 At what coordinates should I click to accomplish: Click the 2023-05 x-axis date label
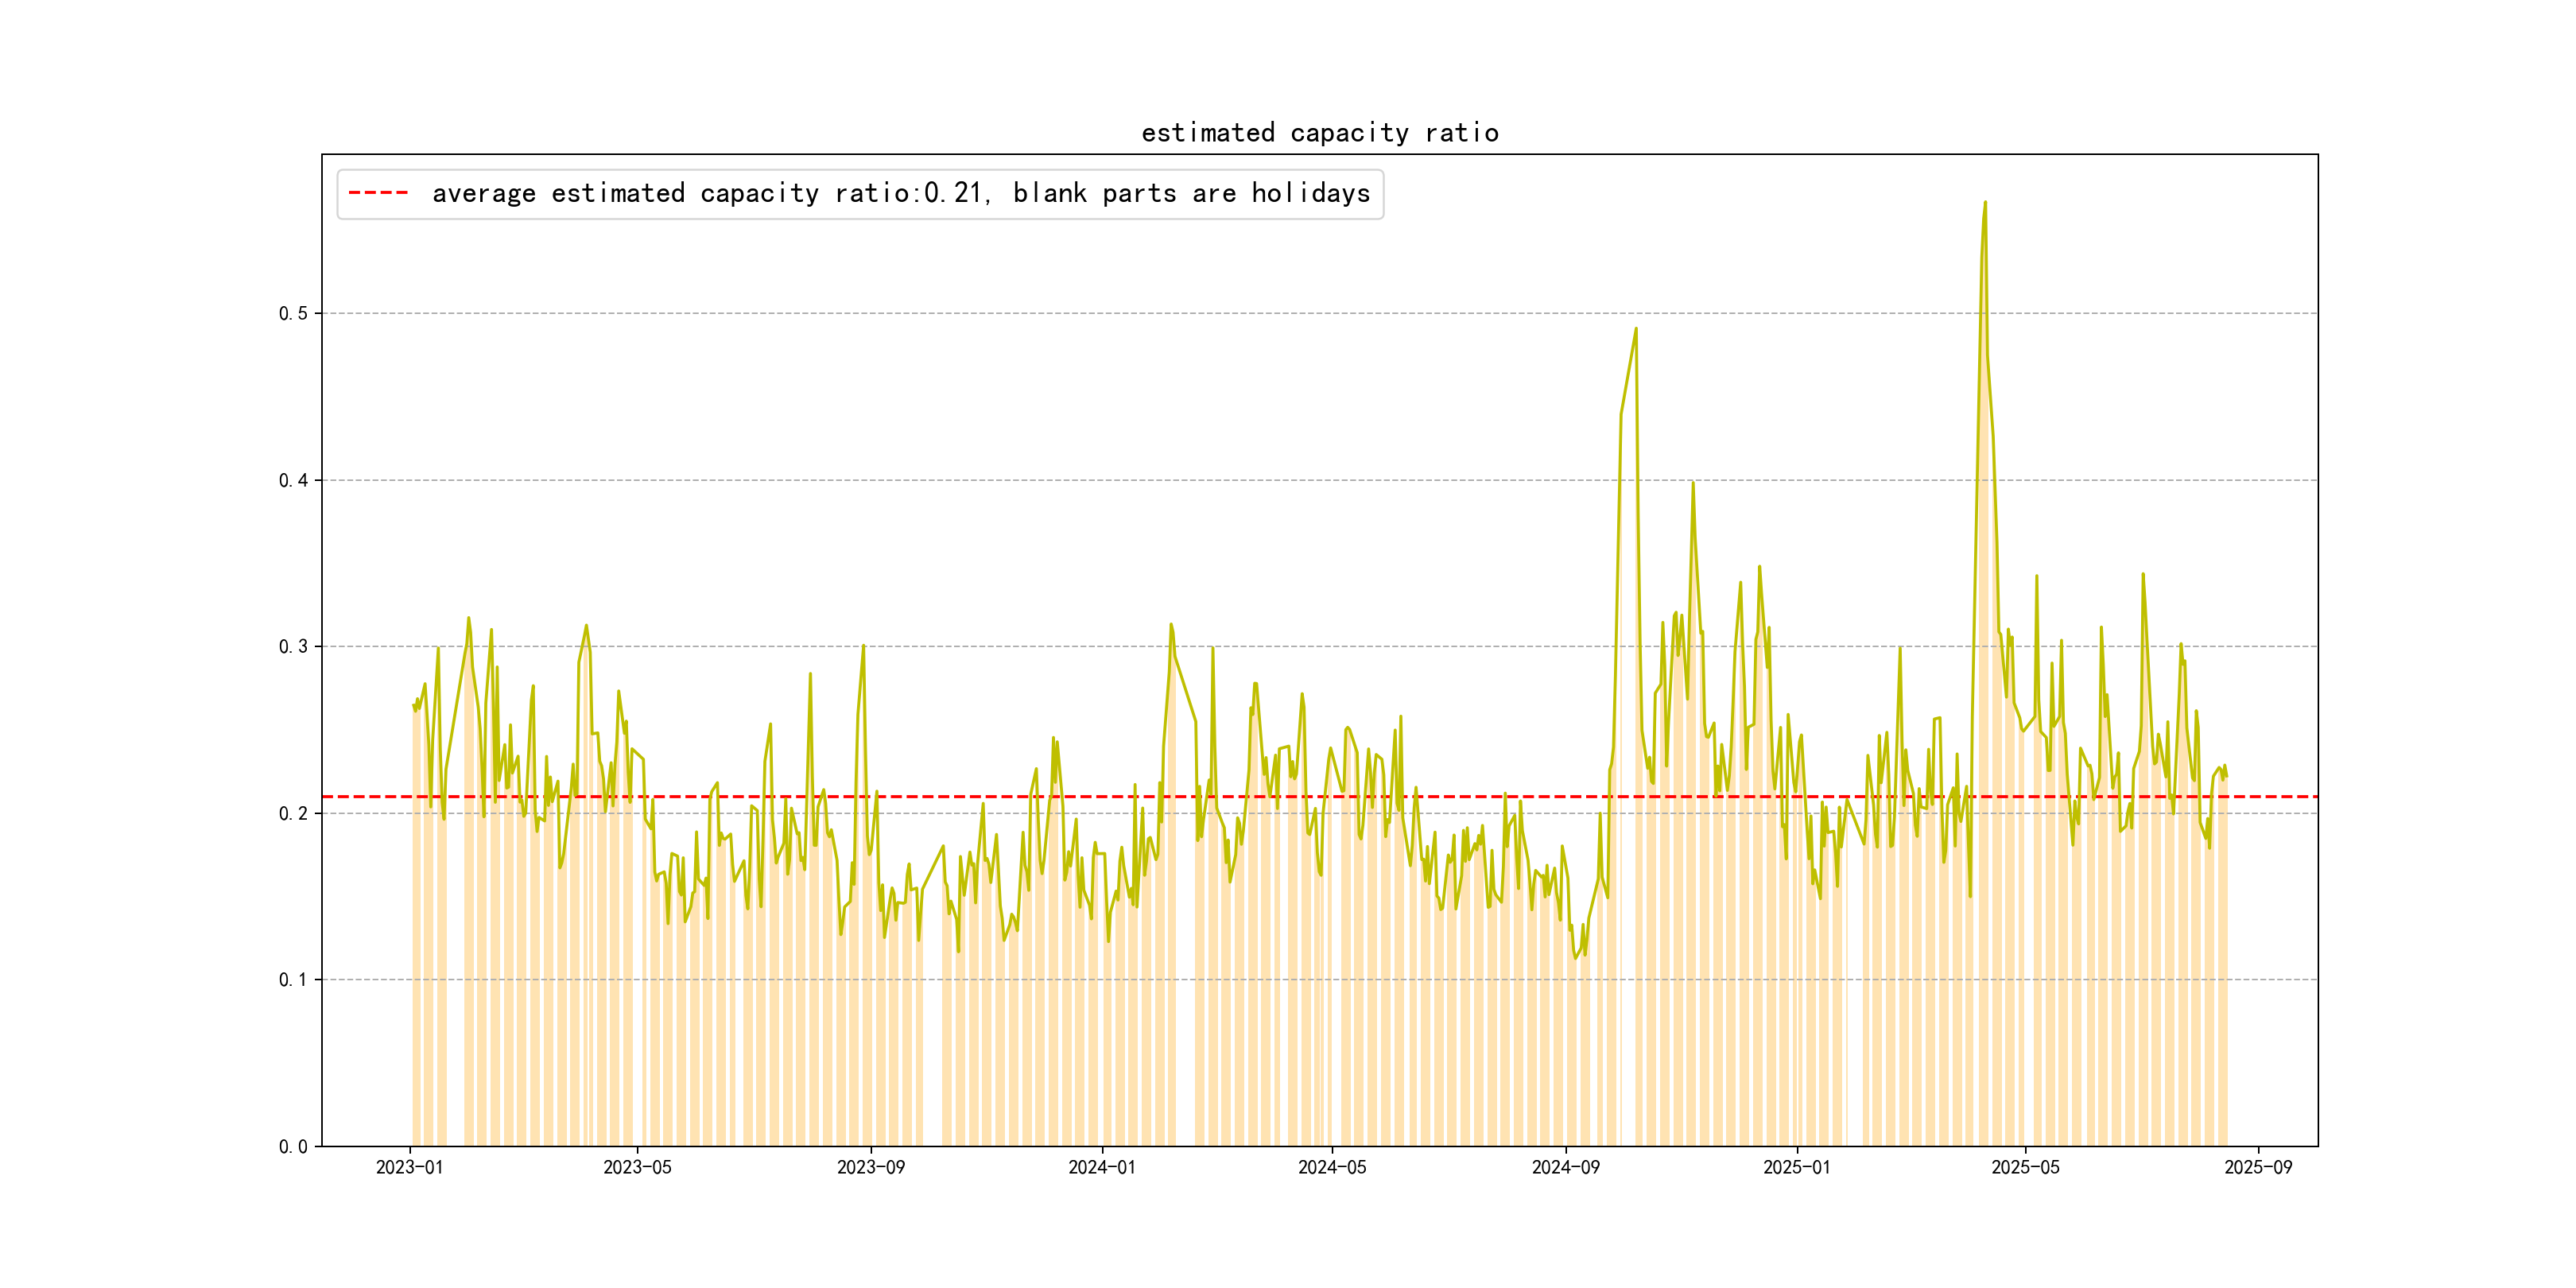pyautogui.click(x=637, y=1167)
